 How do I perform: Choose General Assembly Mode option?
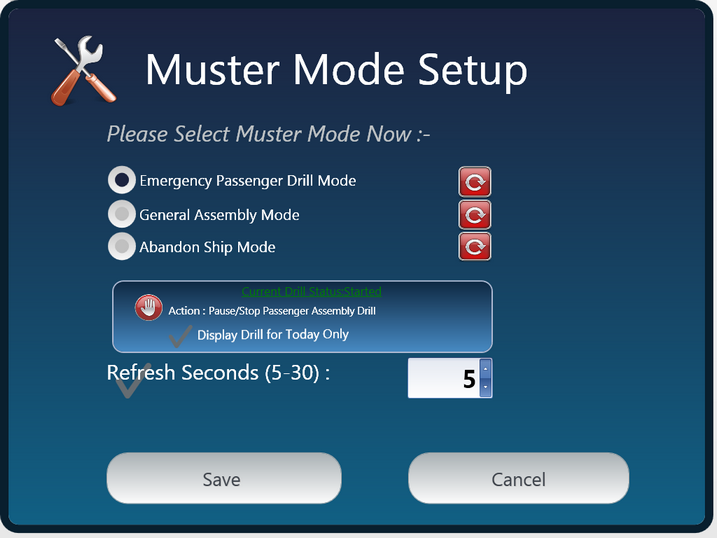pyautogui.click(x=122, y=214)
